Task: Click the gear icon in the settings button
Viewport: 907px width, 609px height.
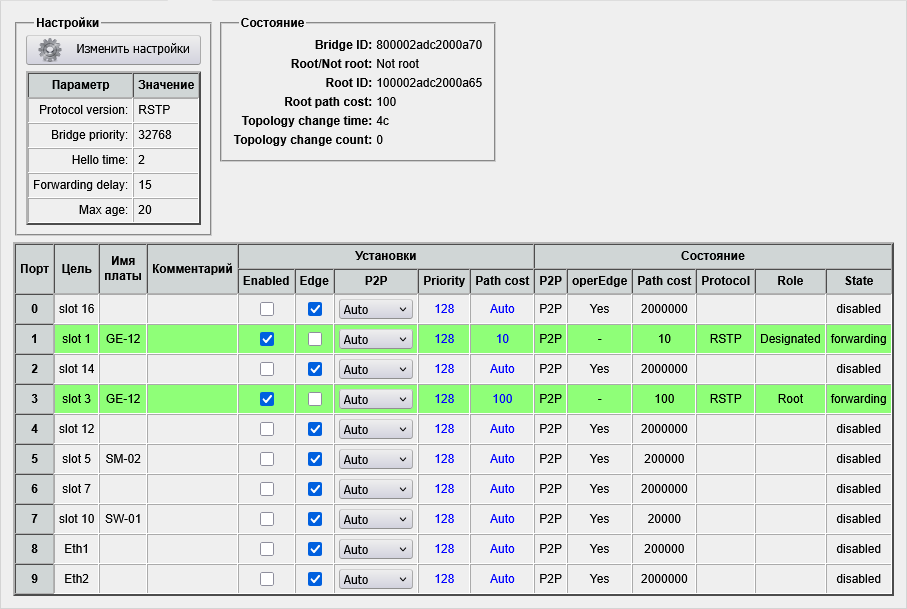Action: [x=51, y=49]
